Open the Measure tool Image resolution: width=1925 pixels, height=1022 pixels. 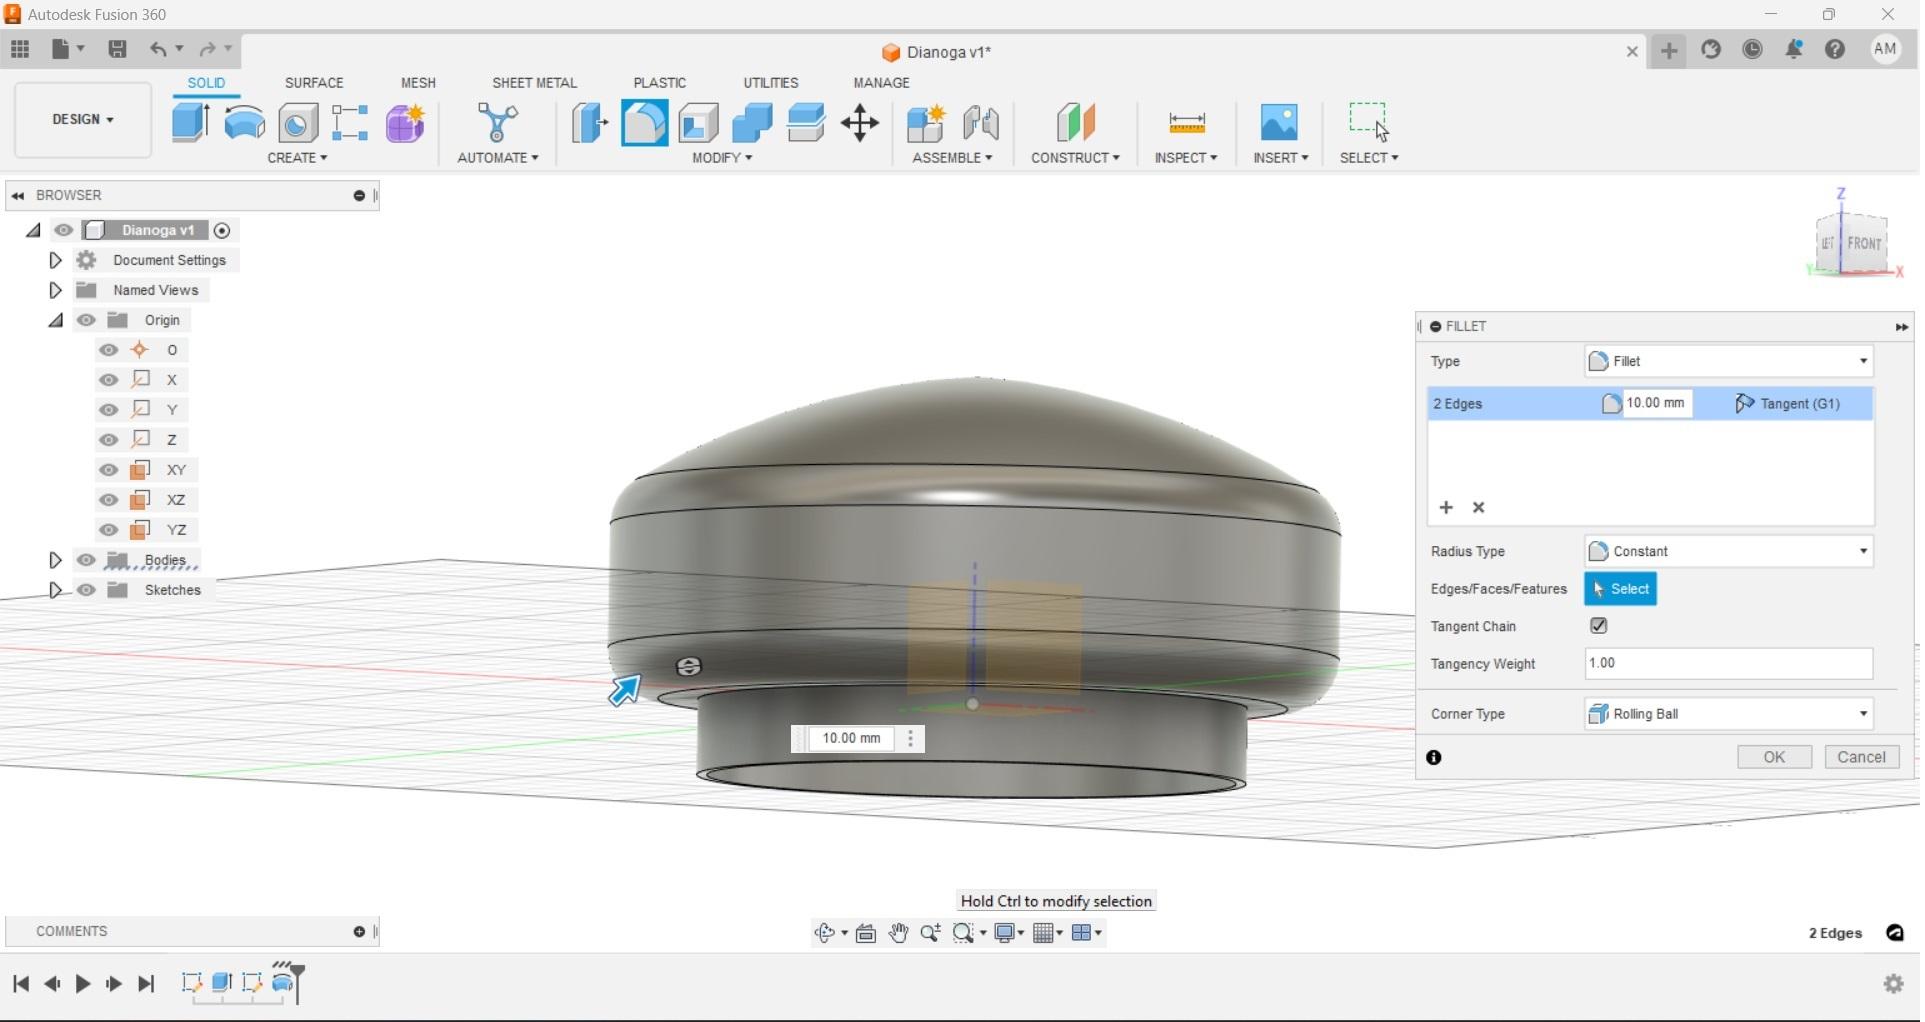coord(1186,123)
